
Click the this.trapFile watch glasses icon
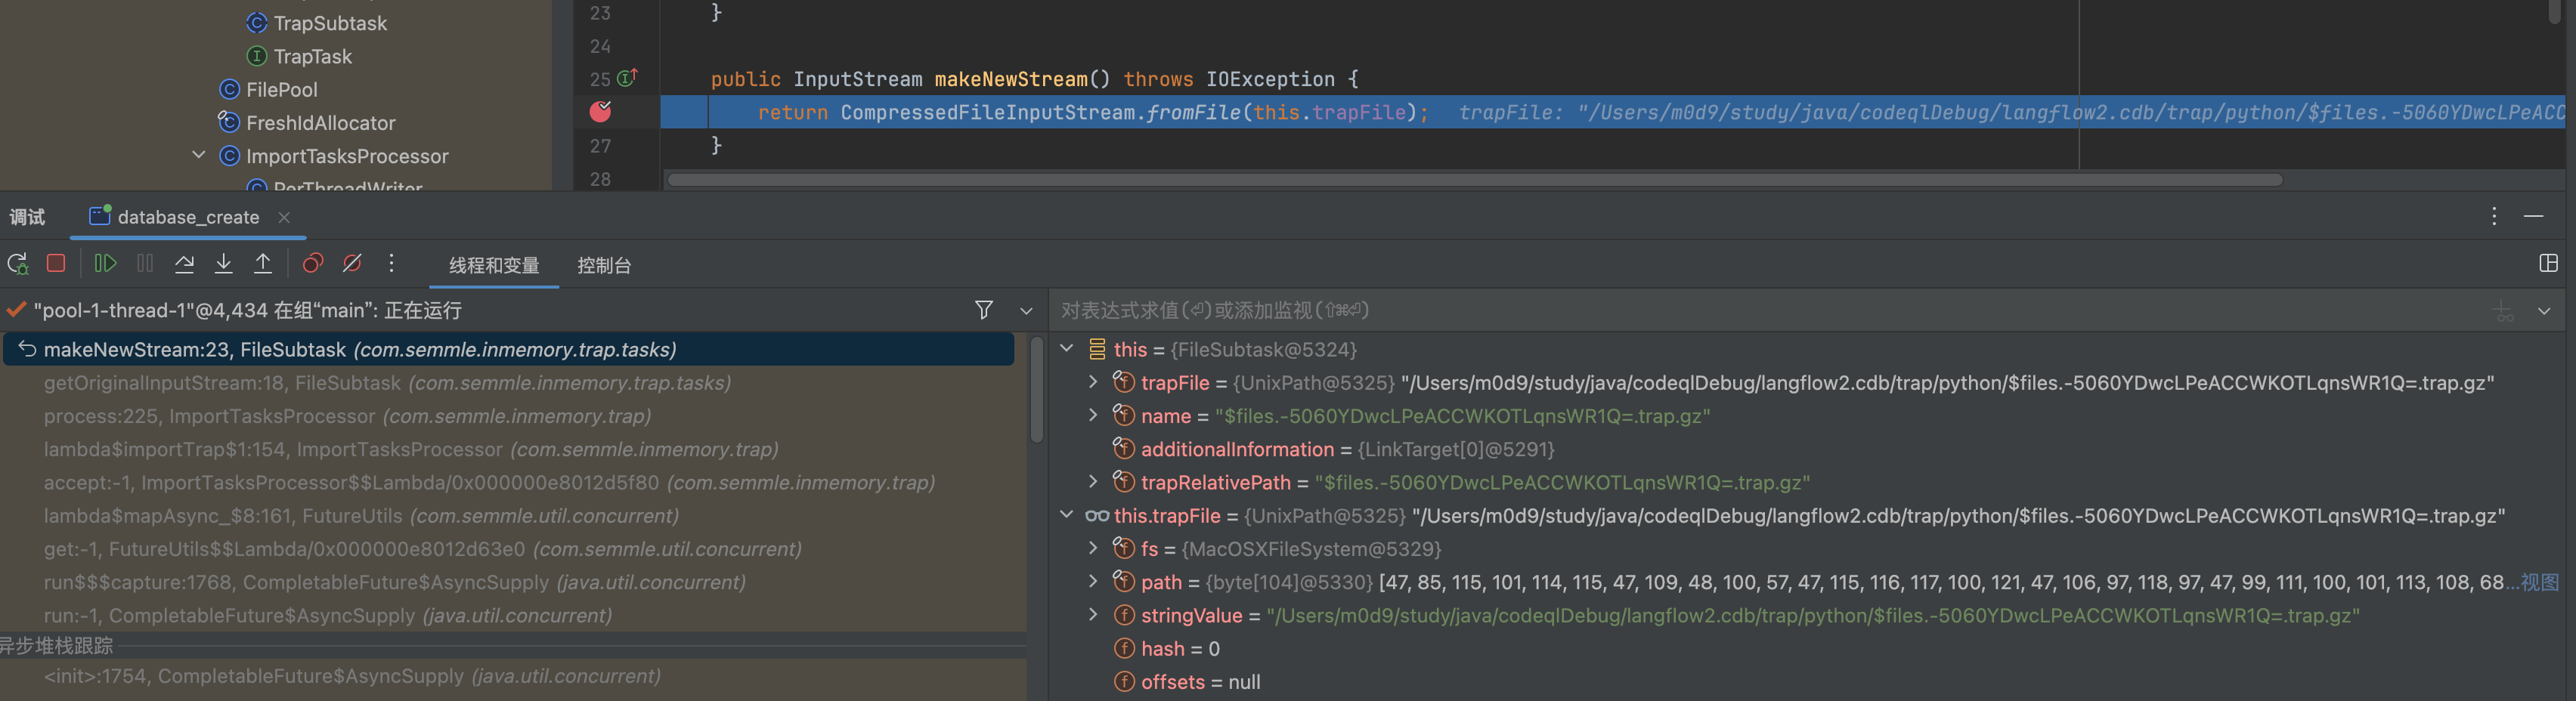[x=1097, y=516]
